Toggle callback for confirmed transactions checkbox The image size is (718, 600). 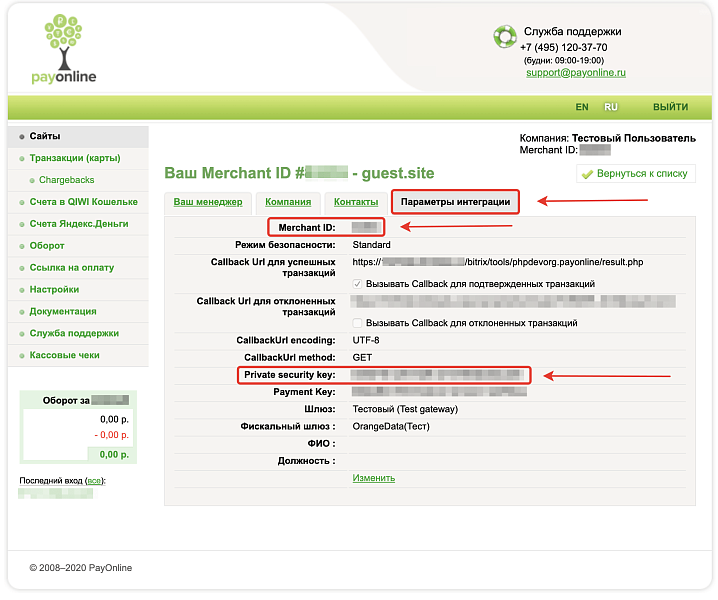point(357,284)
